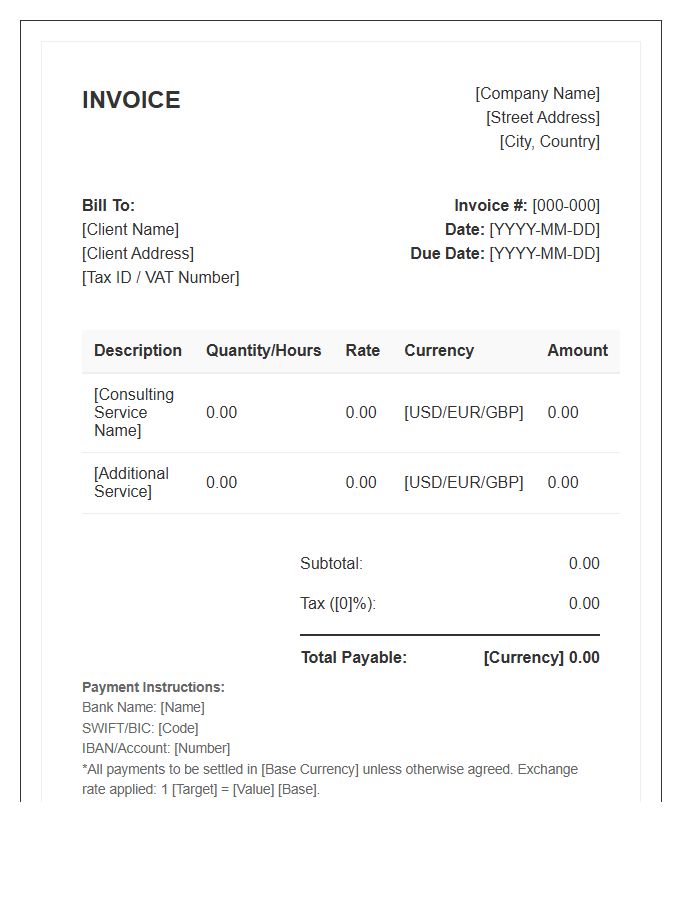Click the Subtotal value 0.00
700x900 pixels.
click(584, 564)
